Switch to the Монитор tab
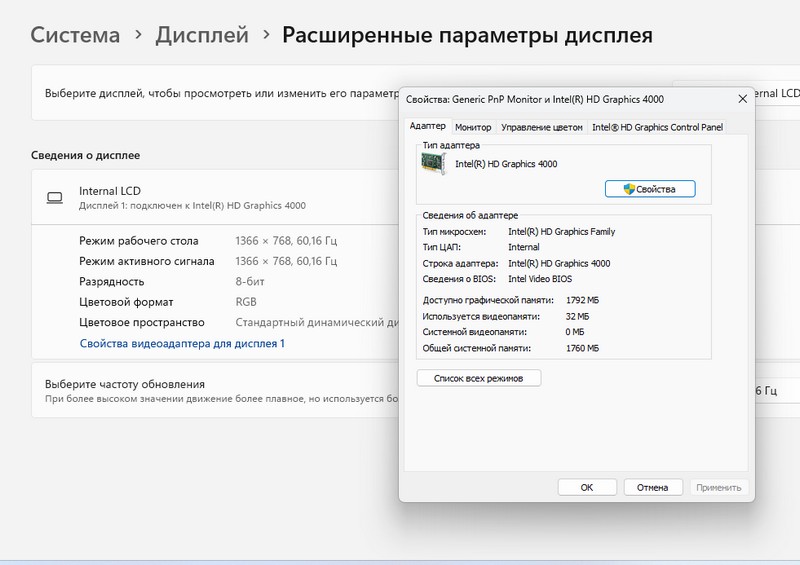This screenshot has width=800, height=565. (x=473, y=127)
